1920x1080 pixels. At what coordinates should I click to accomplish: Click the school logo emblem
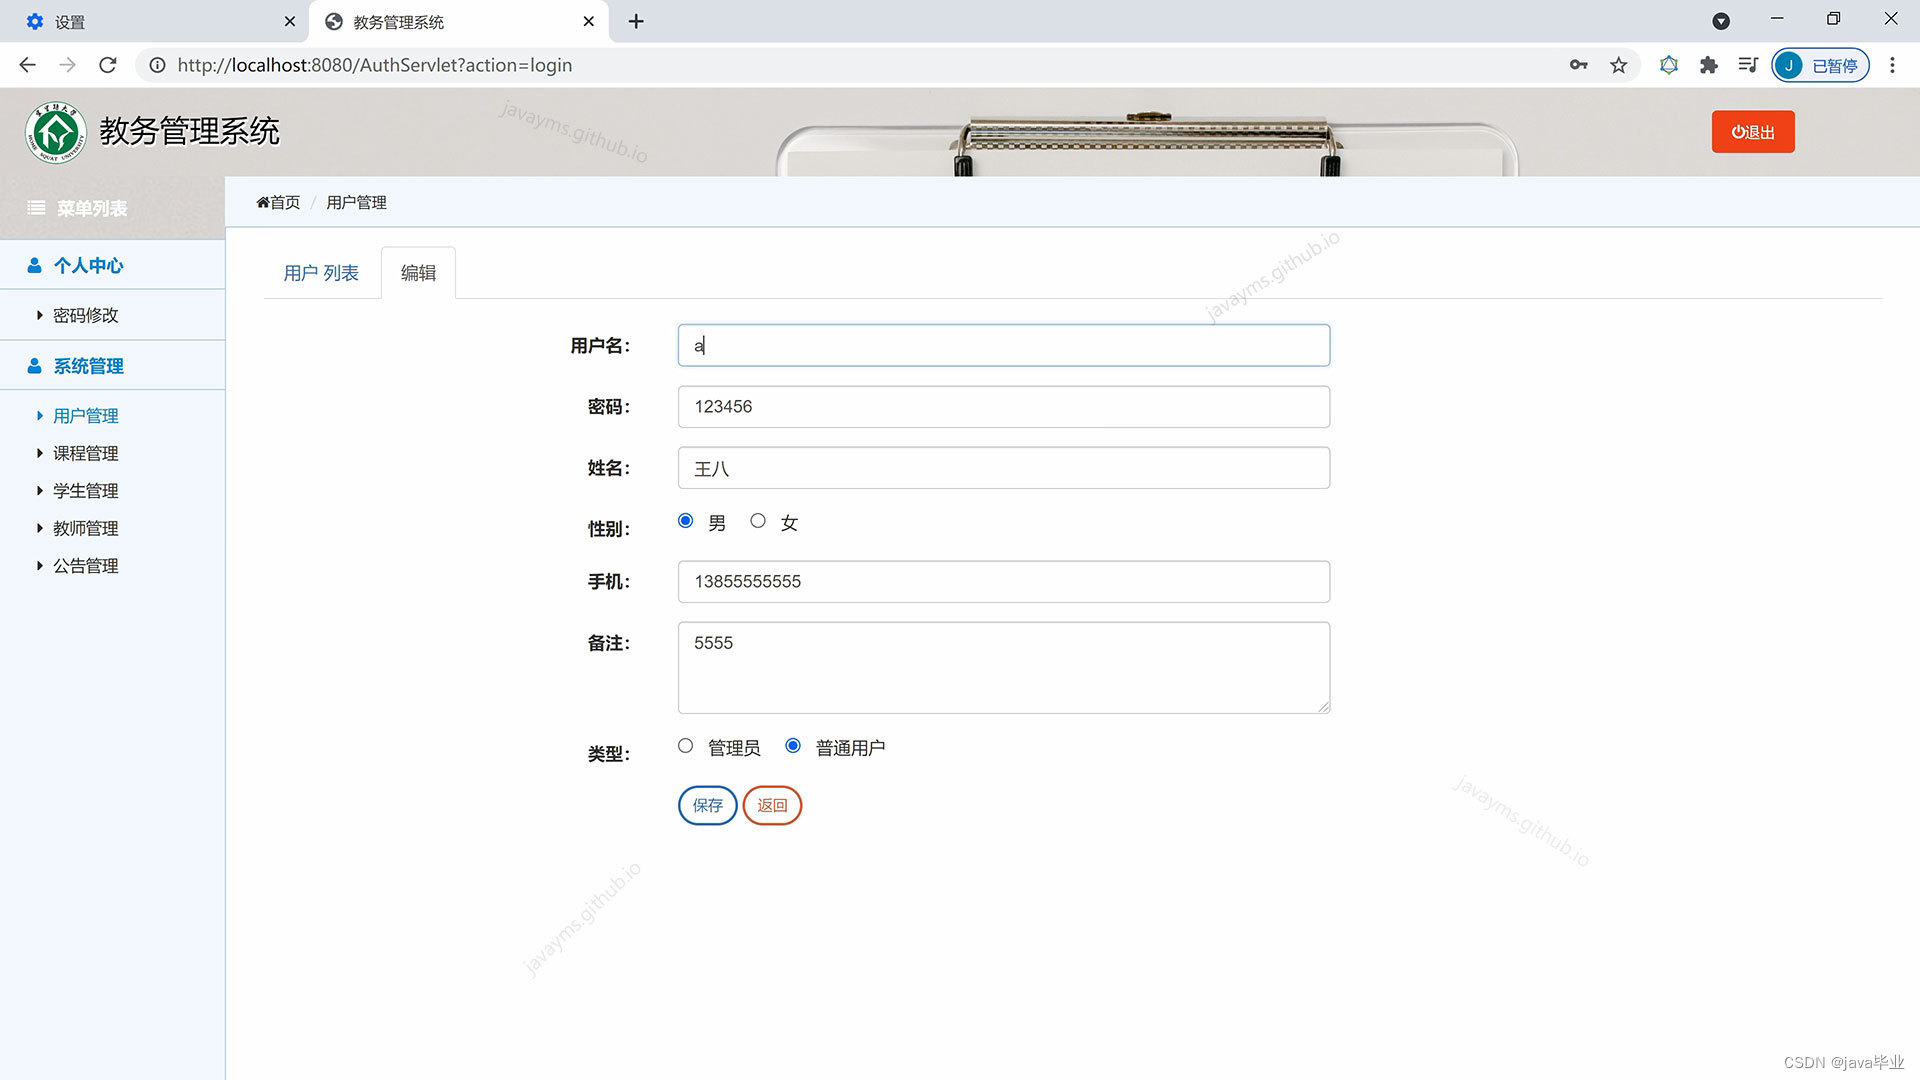point(56,132)
